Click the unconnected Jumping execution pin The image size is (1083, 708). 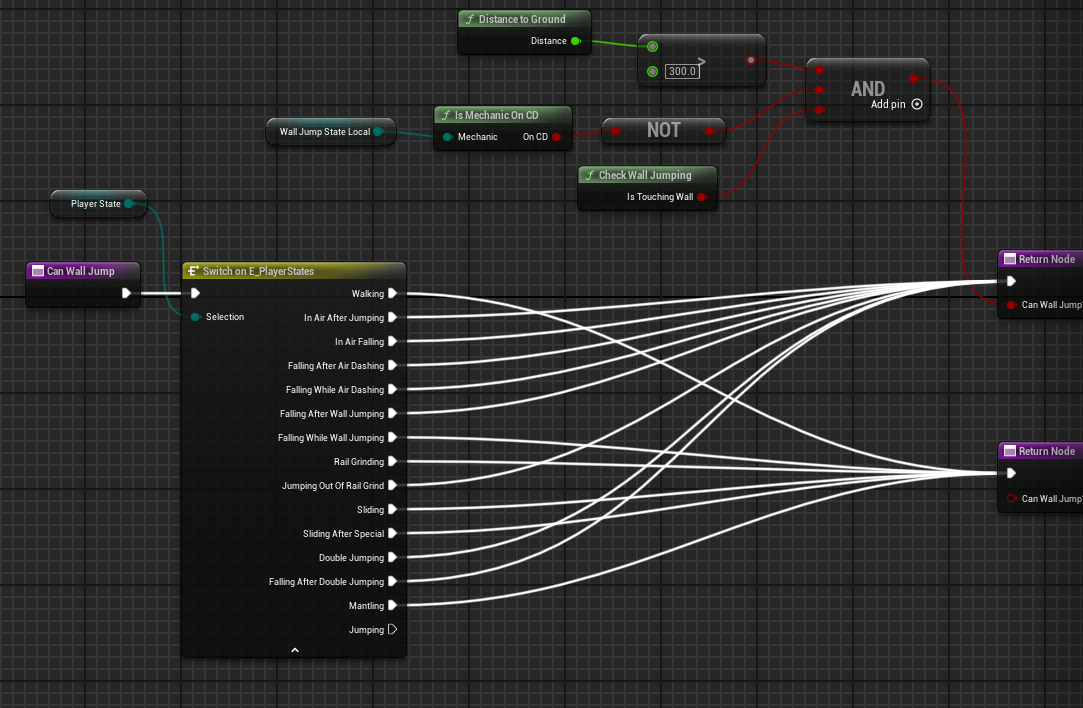(x=393, y=630)
